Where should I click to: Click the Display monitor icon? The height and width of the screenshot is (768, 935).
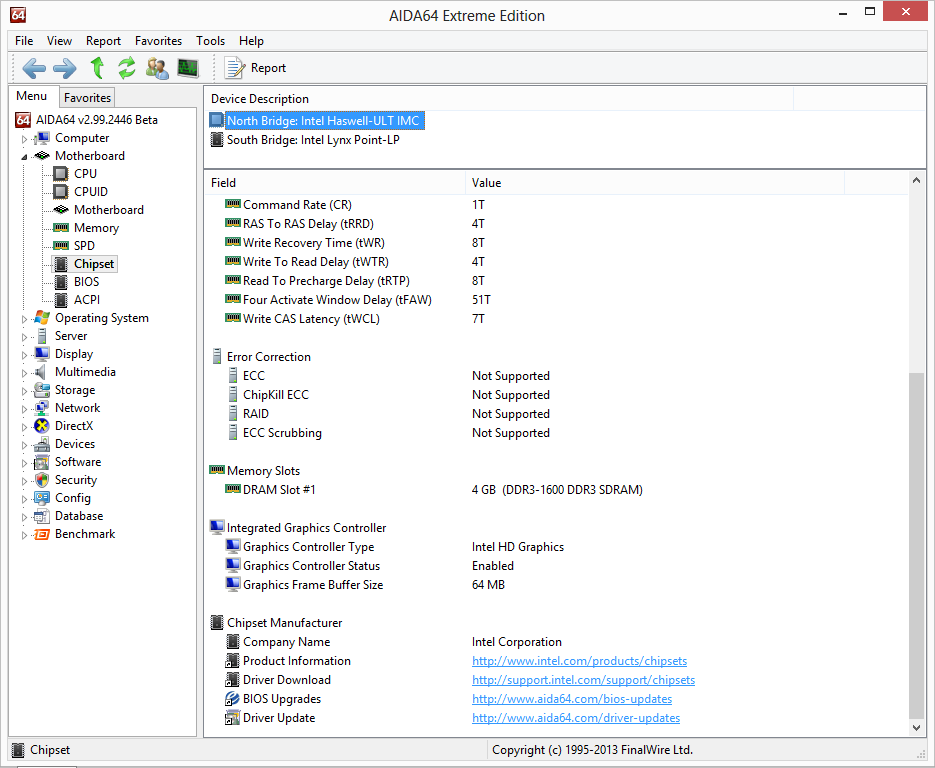[x=42, y=354]
